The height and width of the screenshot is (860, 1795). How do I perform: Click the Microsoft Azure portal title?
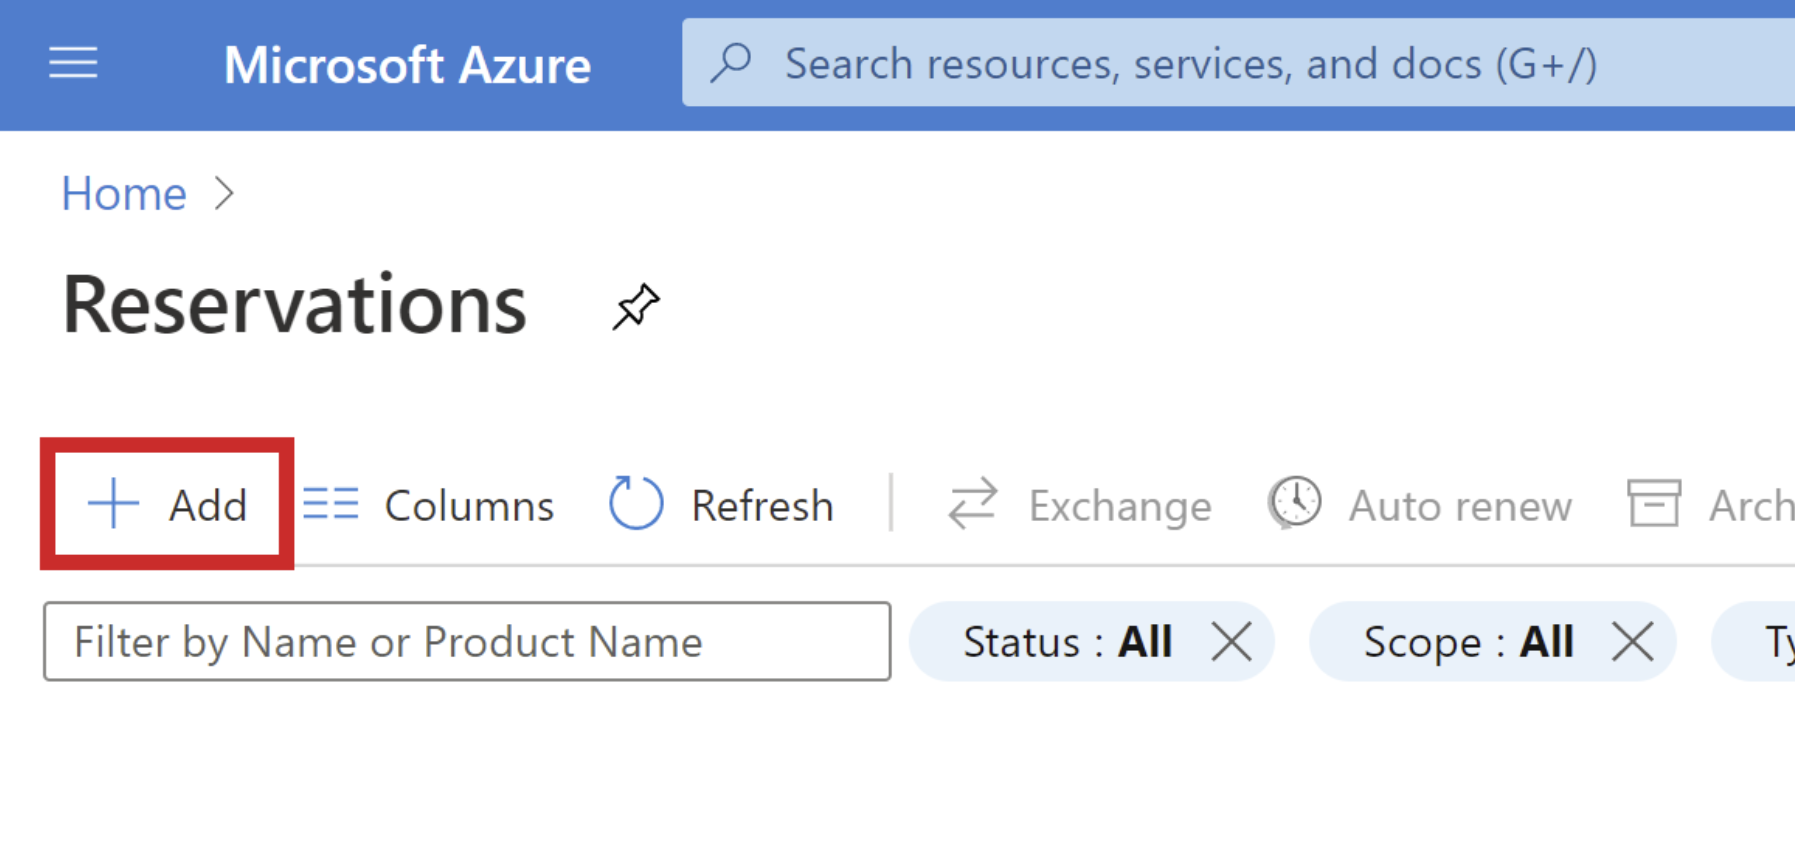[x=407, y=65]
